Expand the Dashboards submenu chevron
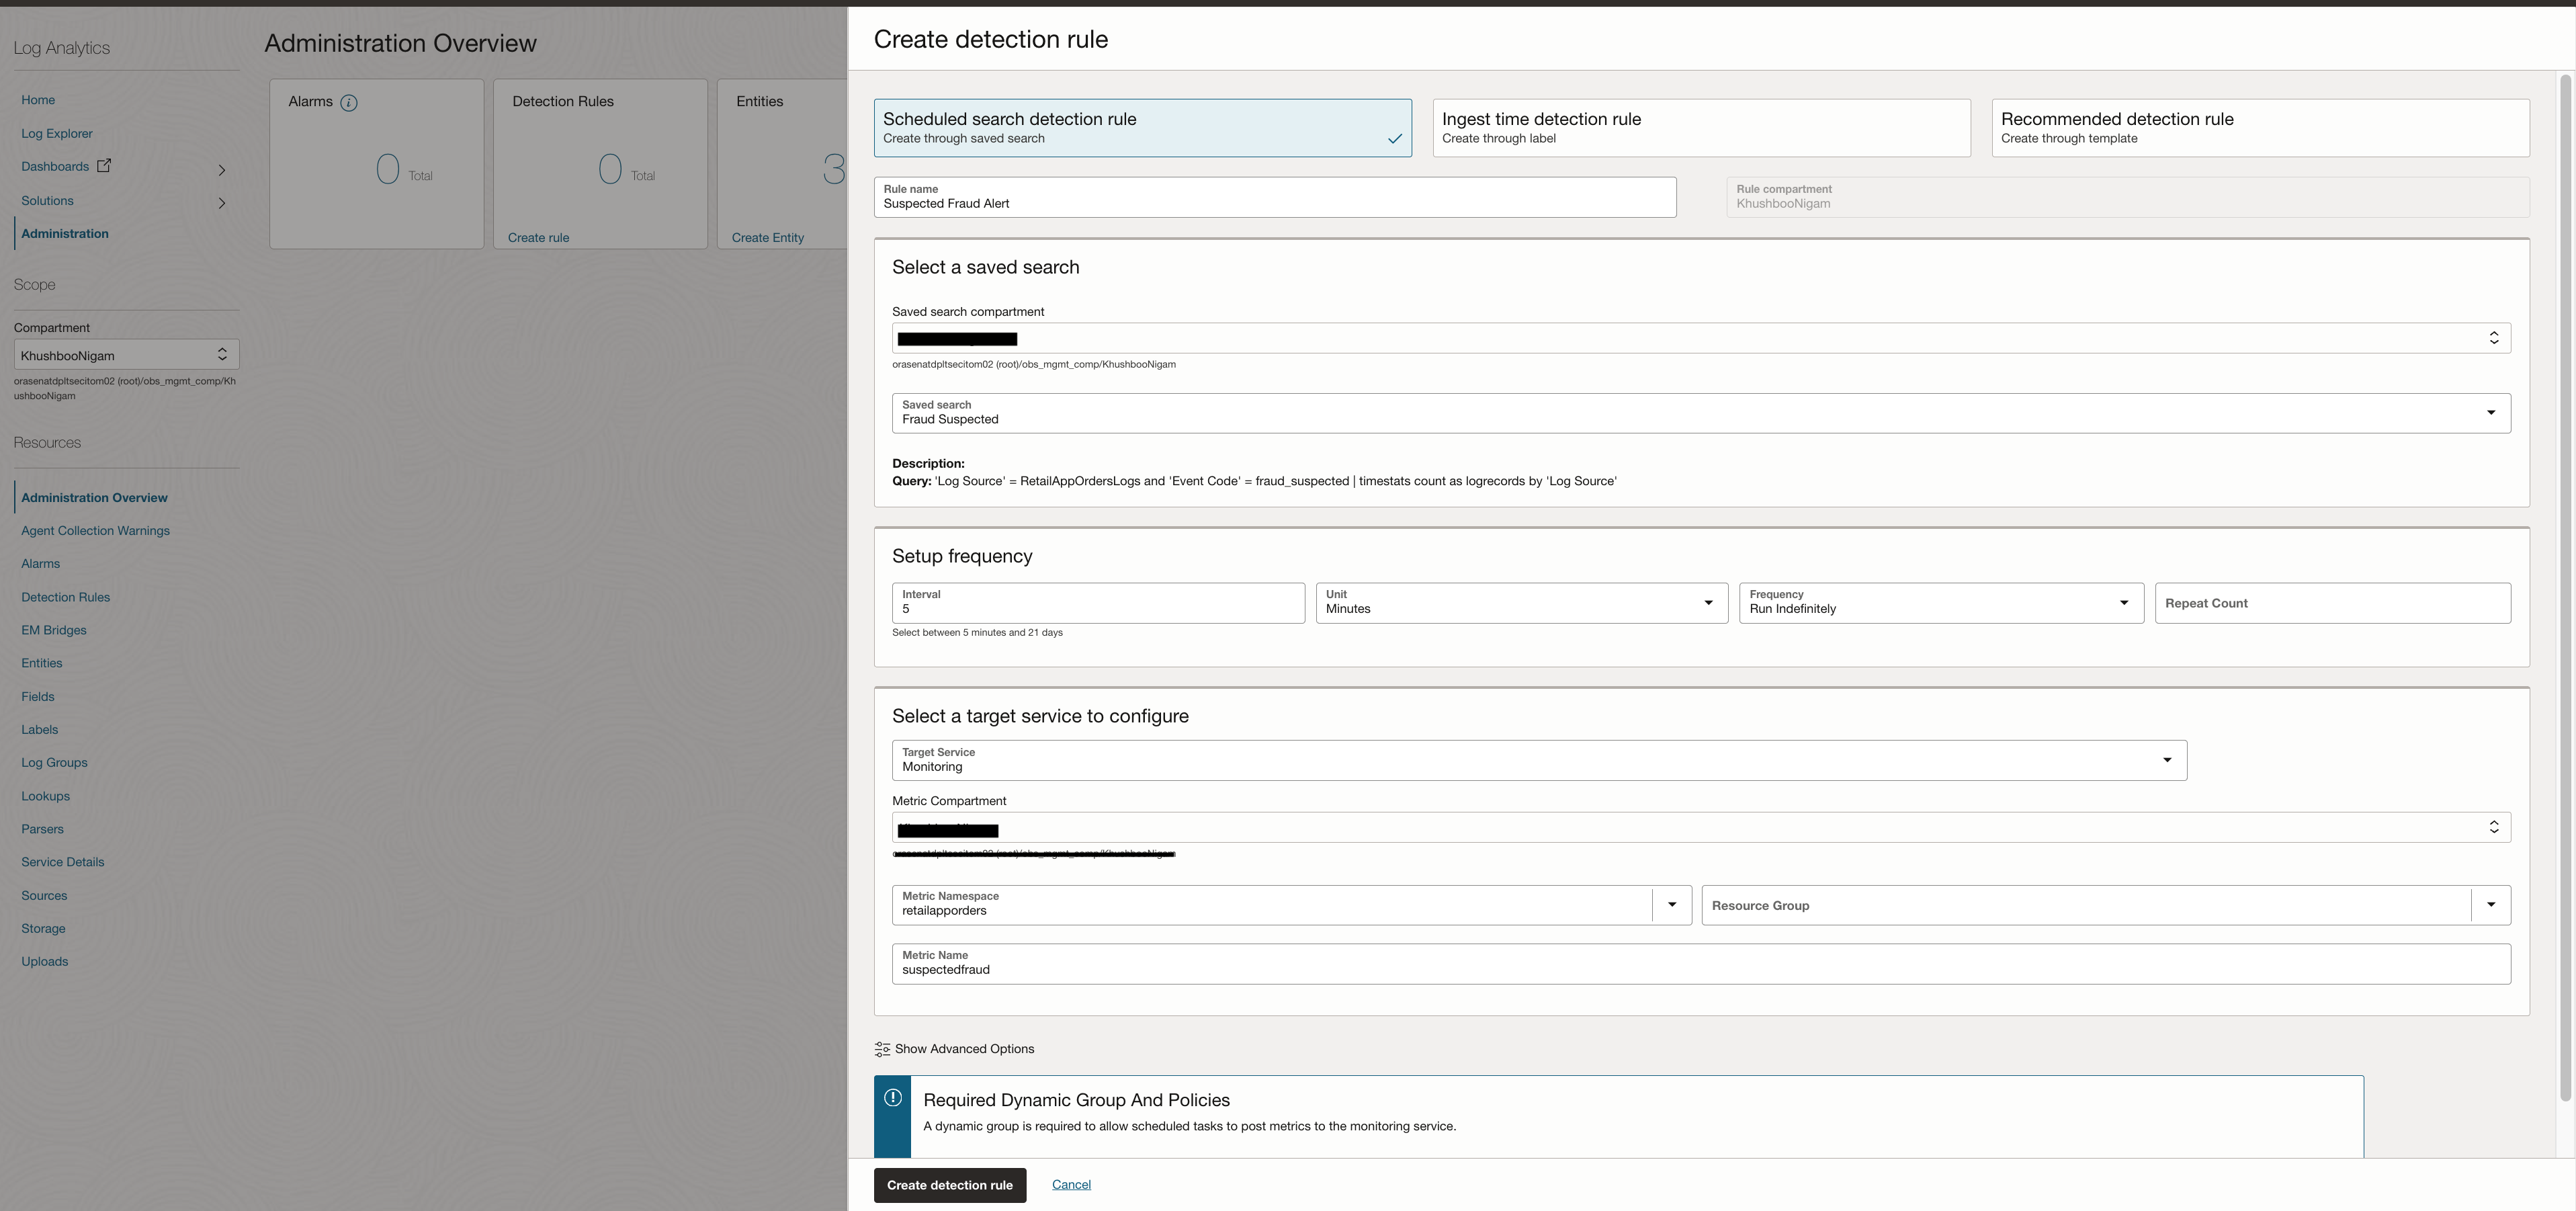This screenshot has height=1211, width=2576. point(222,170)
